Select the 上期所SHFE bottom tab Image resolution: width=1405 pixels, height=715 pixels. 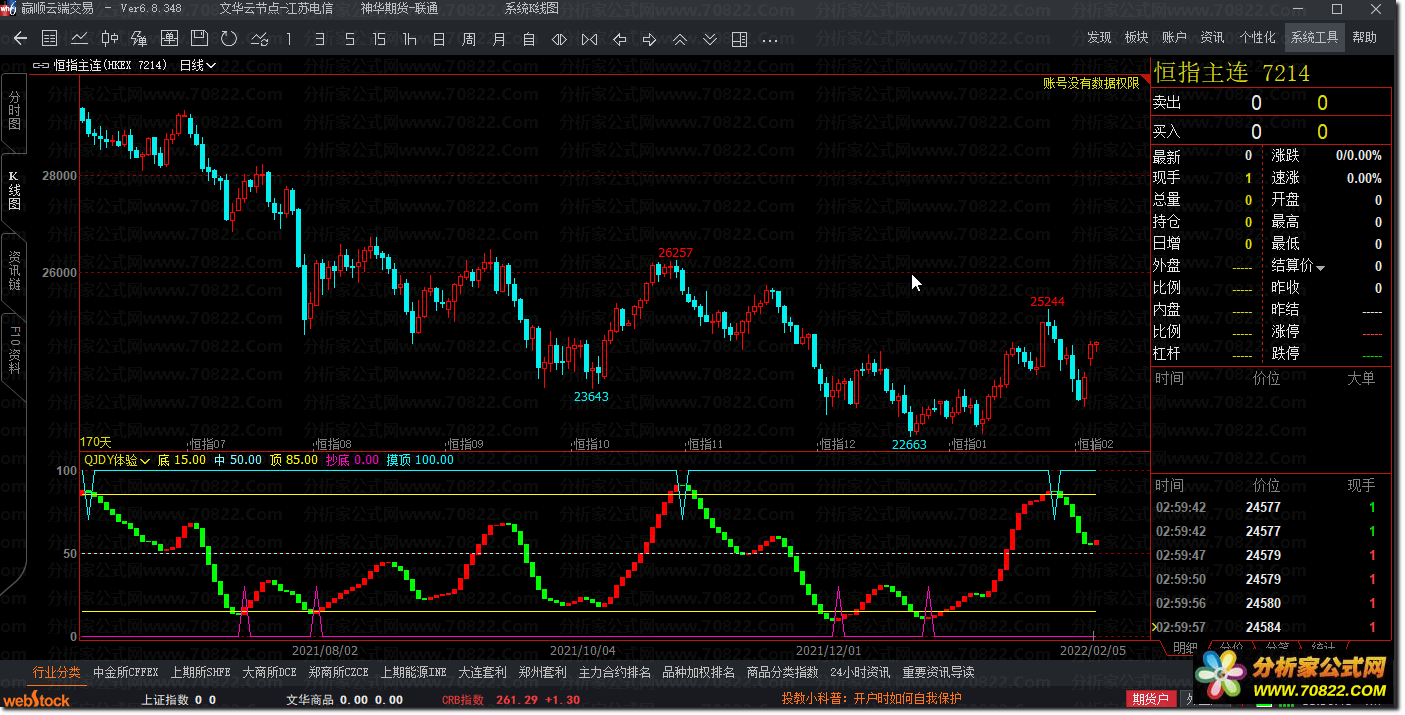(201, 672)
